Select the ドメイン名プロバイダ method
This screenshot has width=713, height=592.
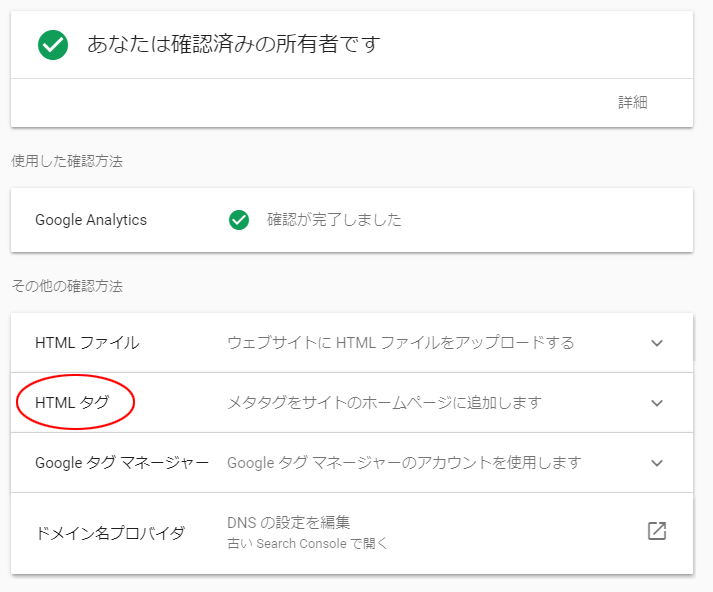coord(110,532)
